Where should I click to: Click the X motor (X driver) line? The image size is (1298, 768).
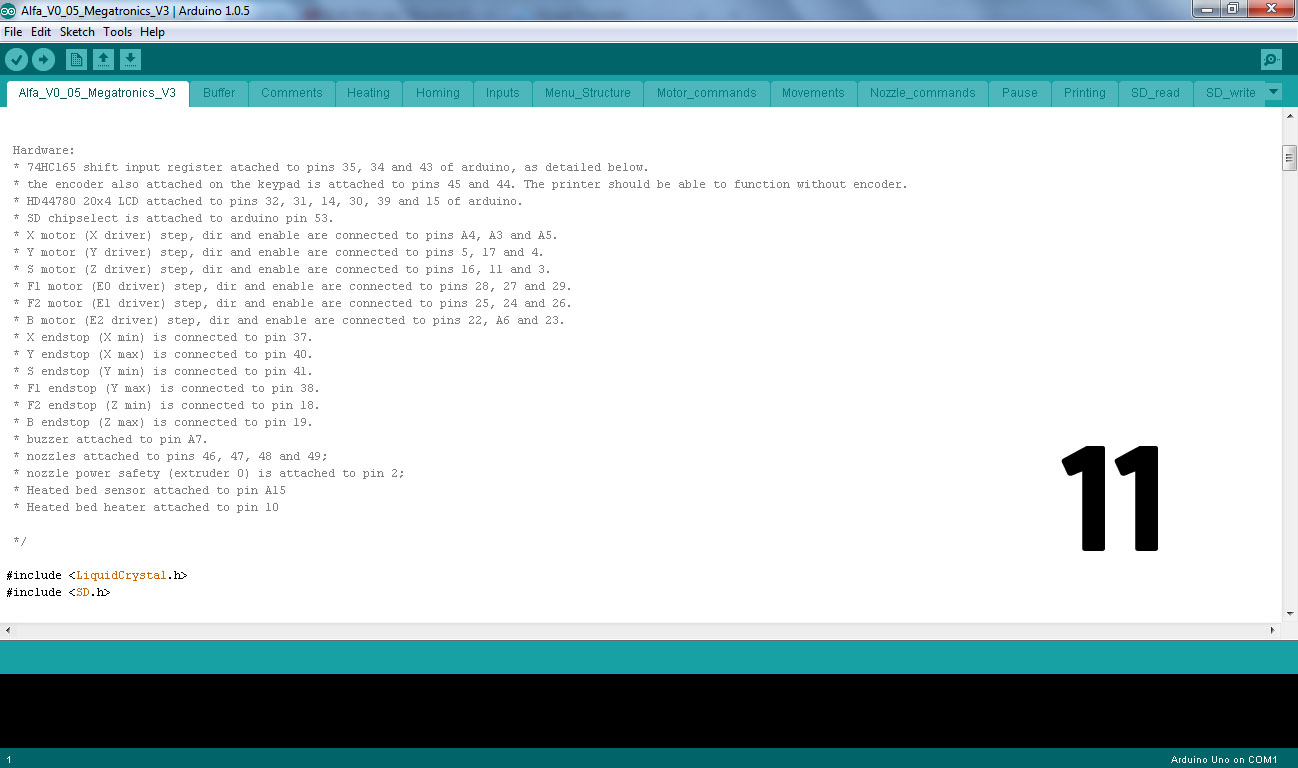(285, 235)
